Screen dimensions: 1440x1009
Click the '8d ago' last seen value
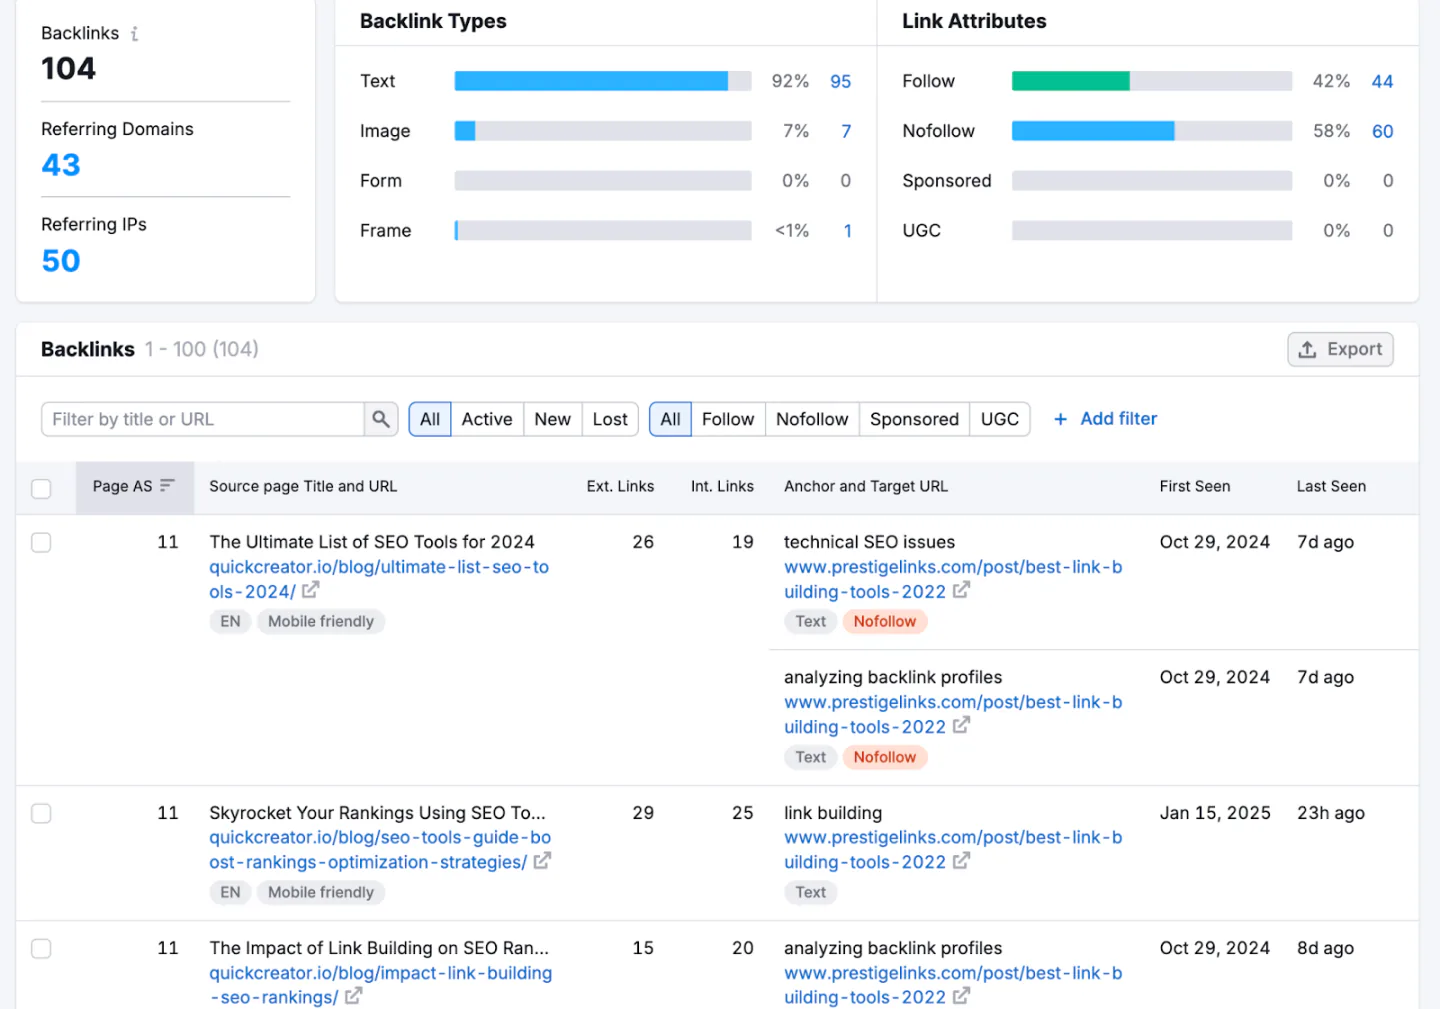(1325, 948)
